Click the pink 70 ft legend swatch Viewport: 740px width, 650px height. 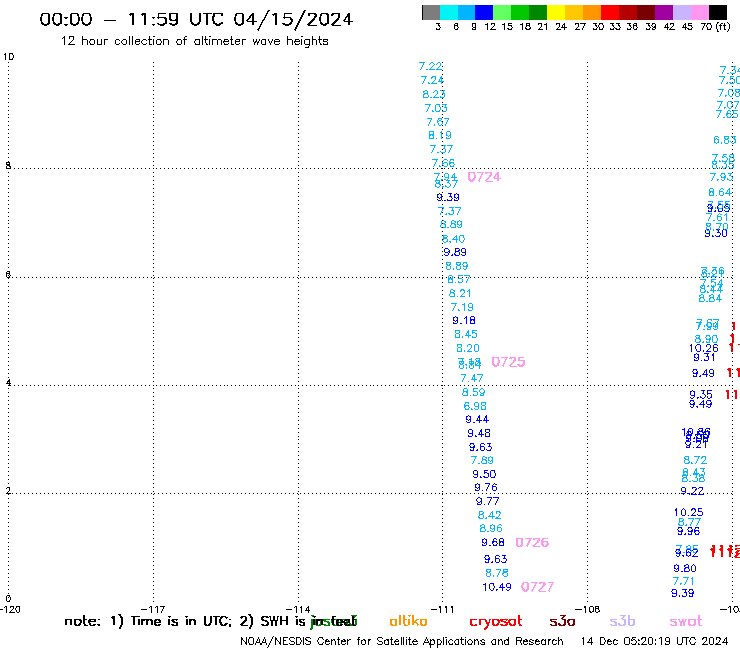click(x=699, y=12)
